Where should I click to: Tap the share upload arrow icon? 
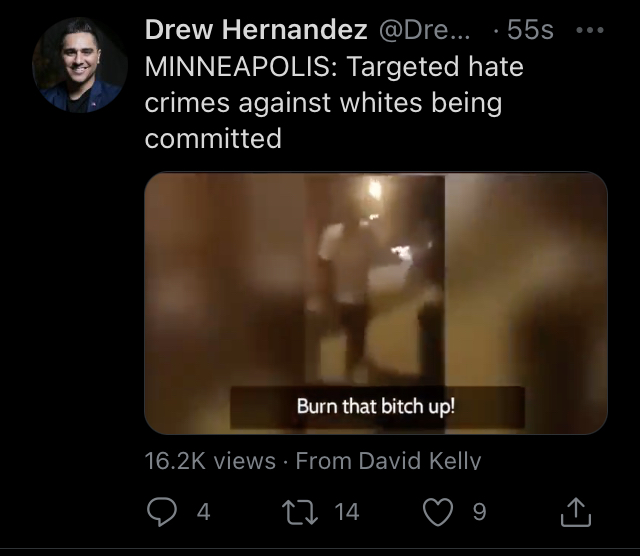[576, 512]
